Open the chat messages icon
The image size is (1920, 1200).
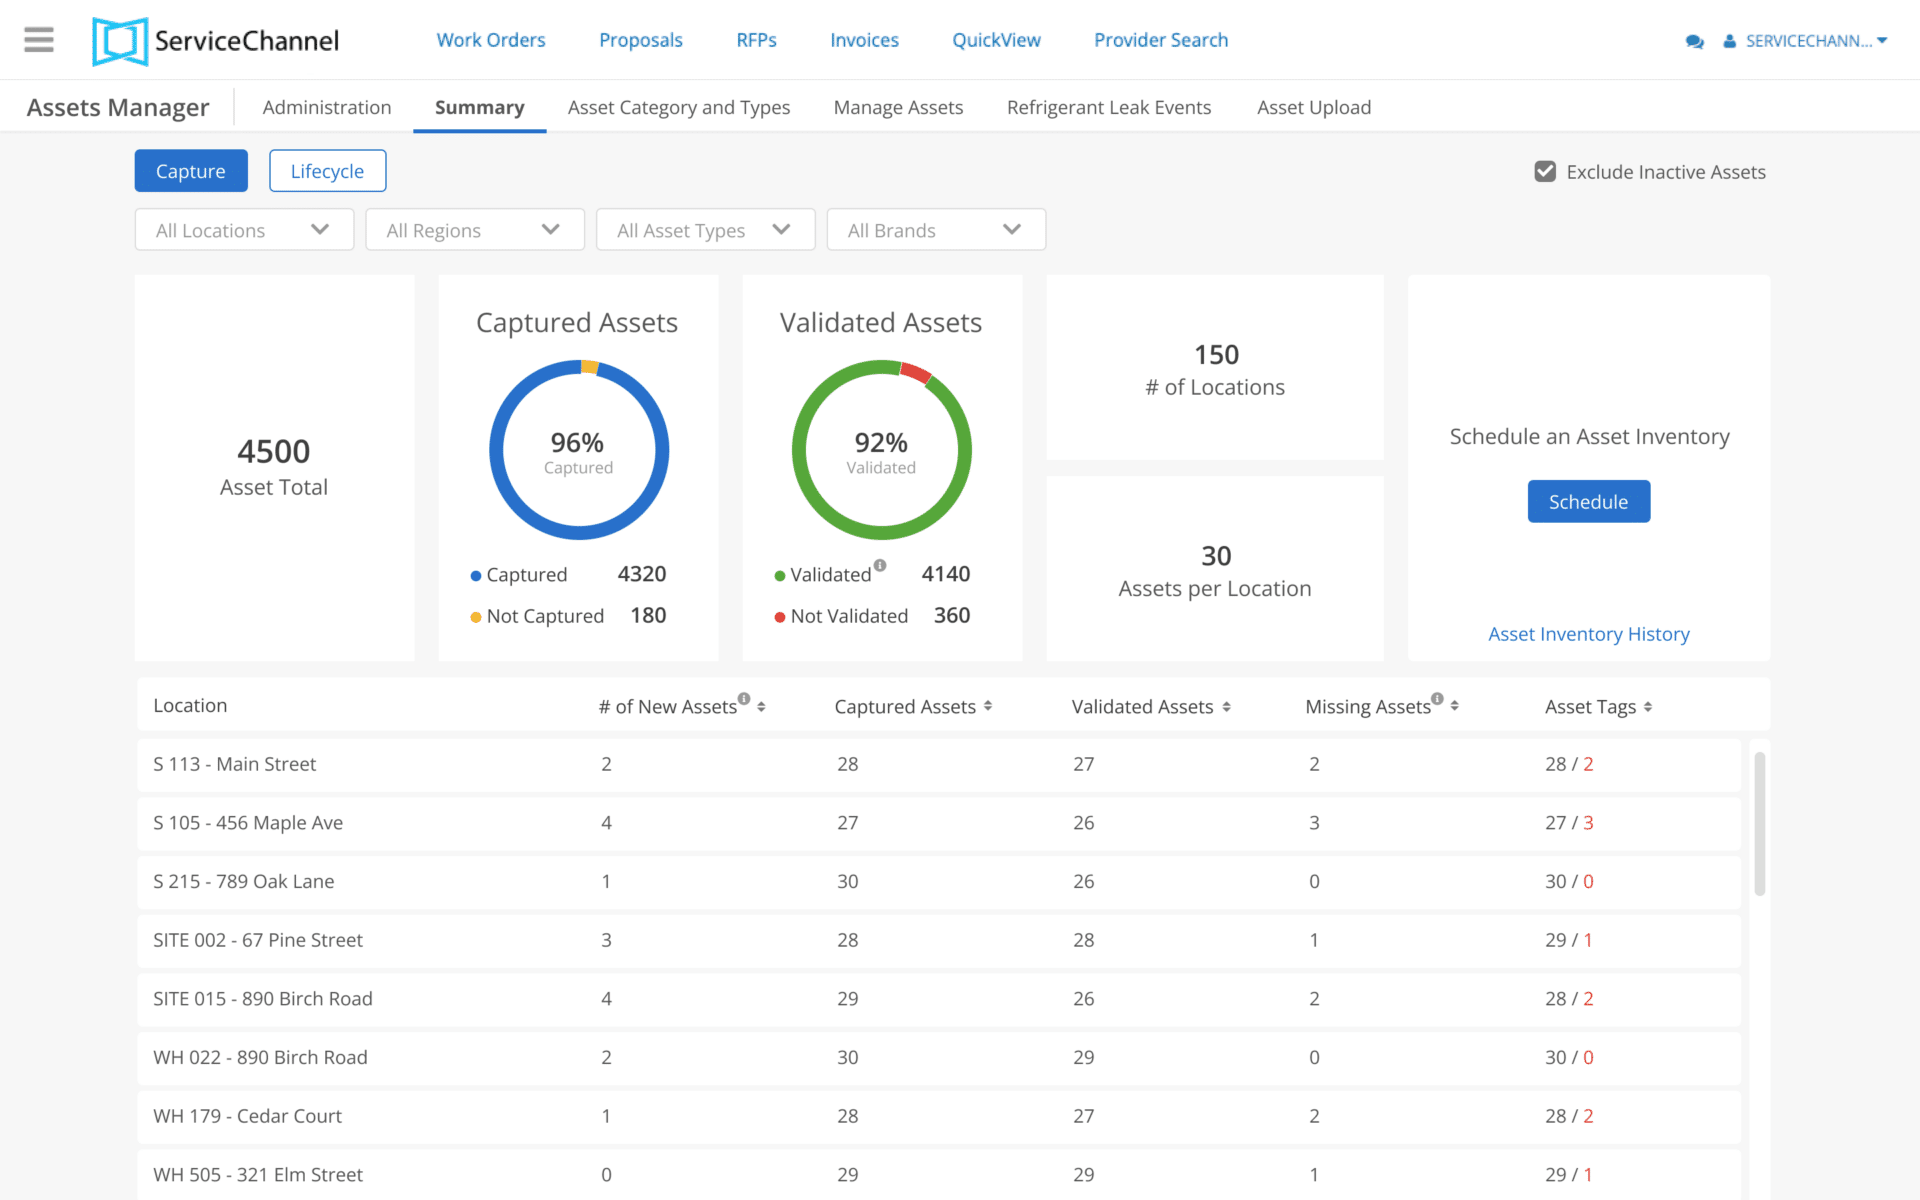[x=1694, y=42]
